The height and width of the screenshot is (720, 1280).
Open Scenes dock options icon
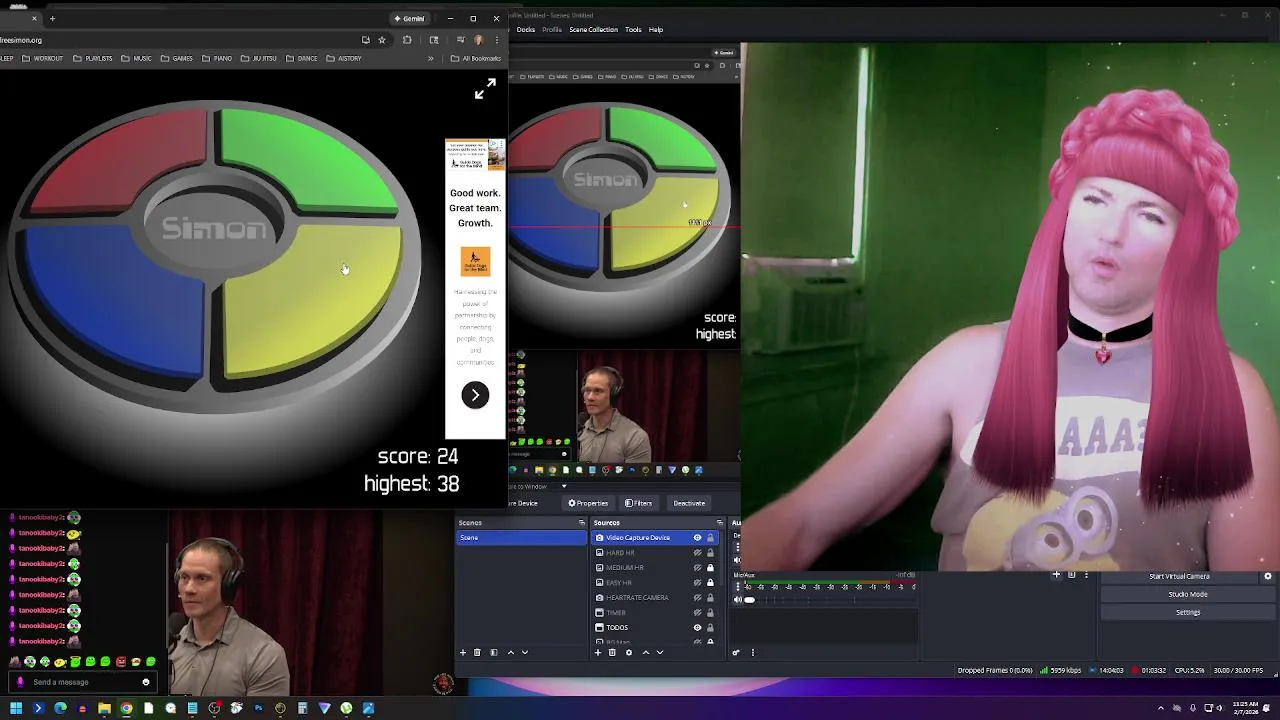[581, 523]
